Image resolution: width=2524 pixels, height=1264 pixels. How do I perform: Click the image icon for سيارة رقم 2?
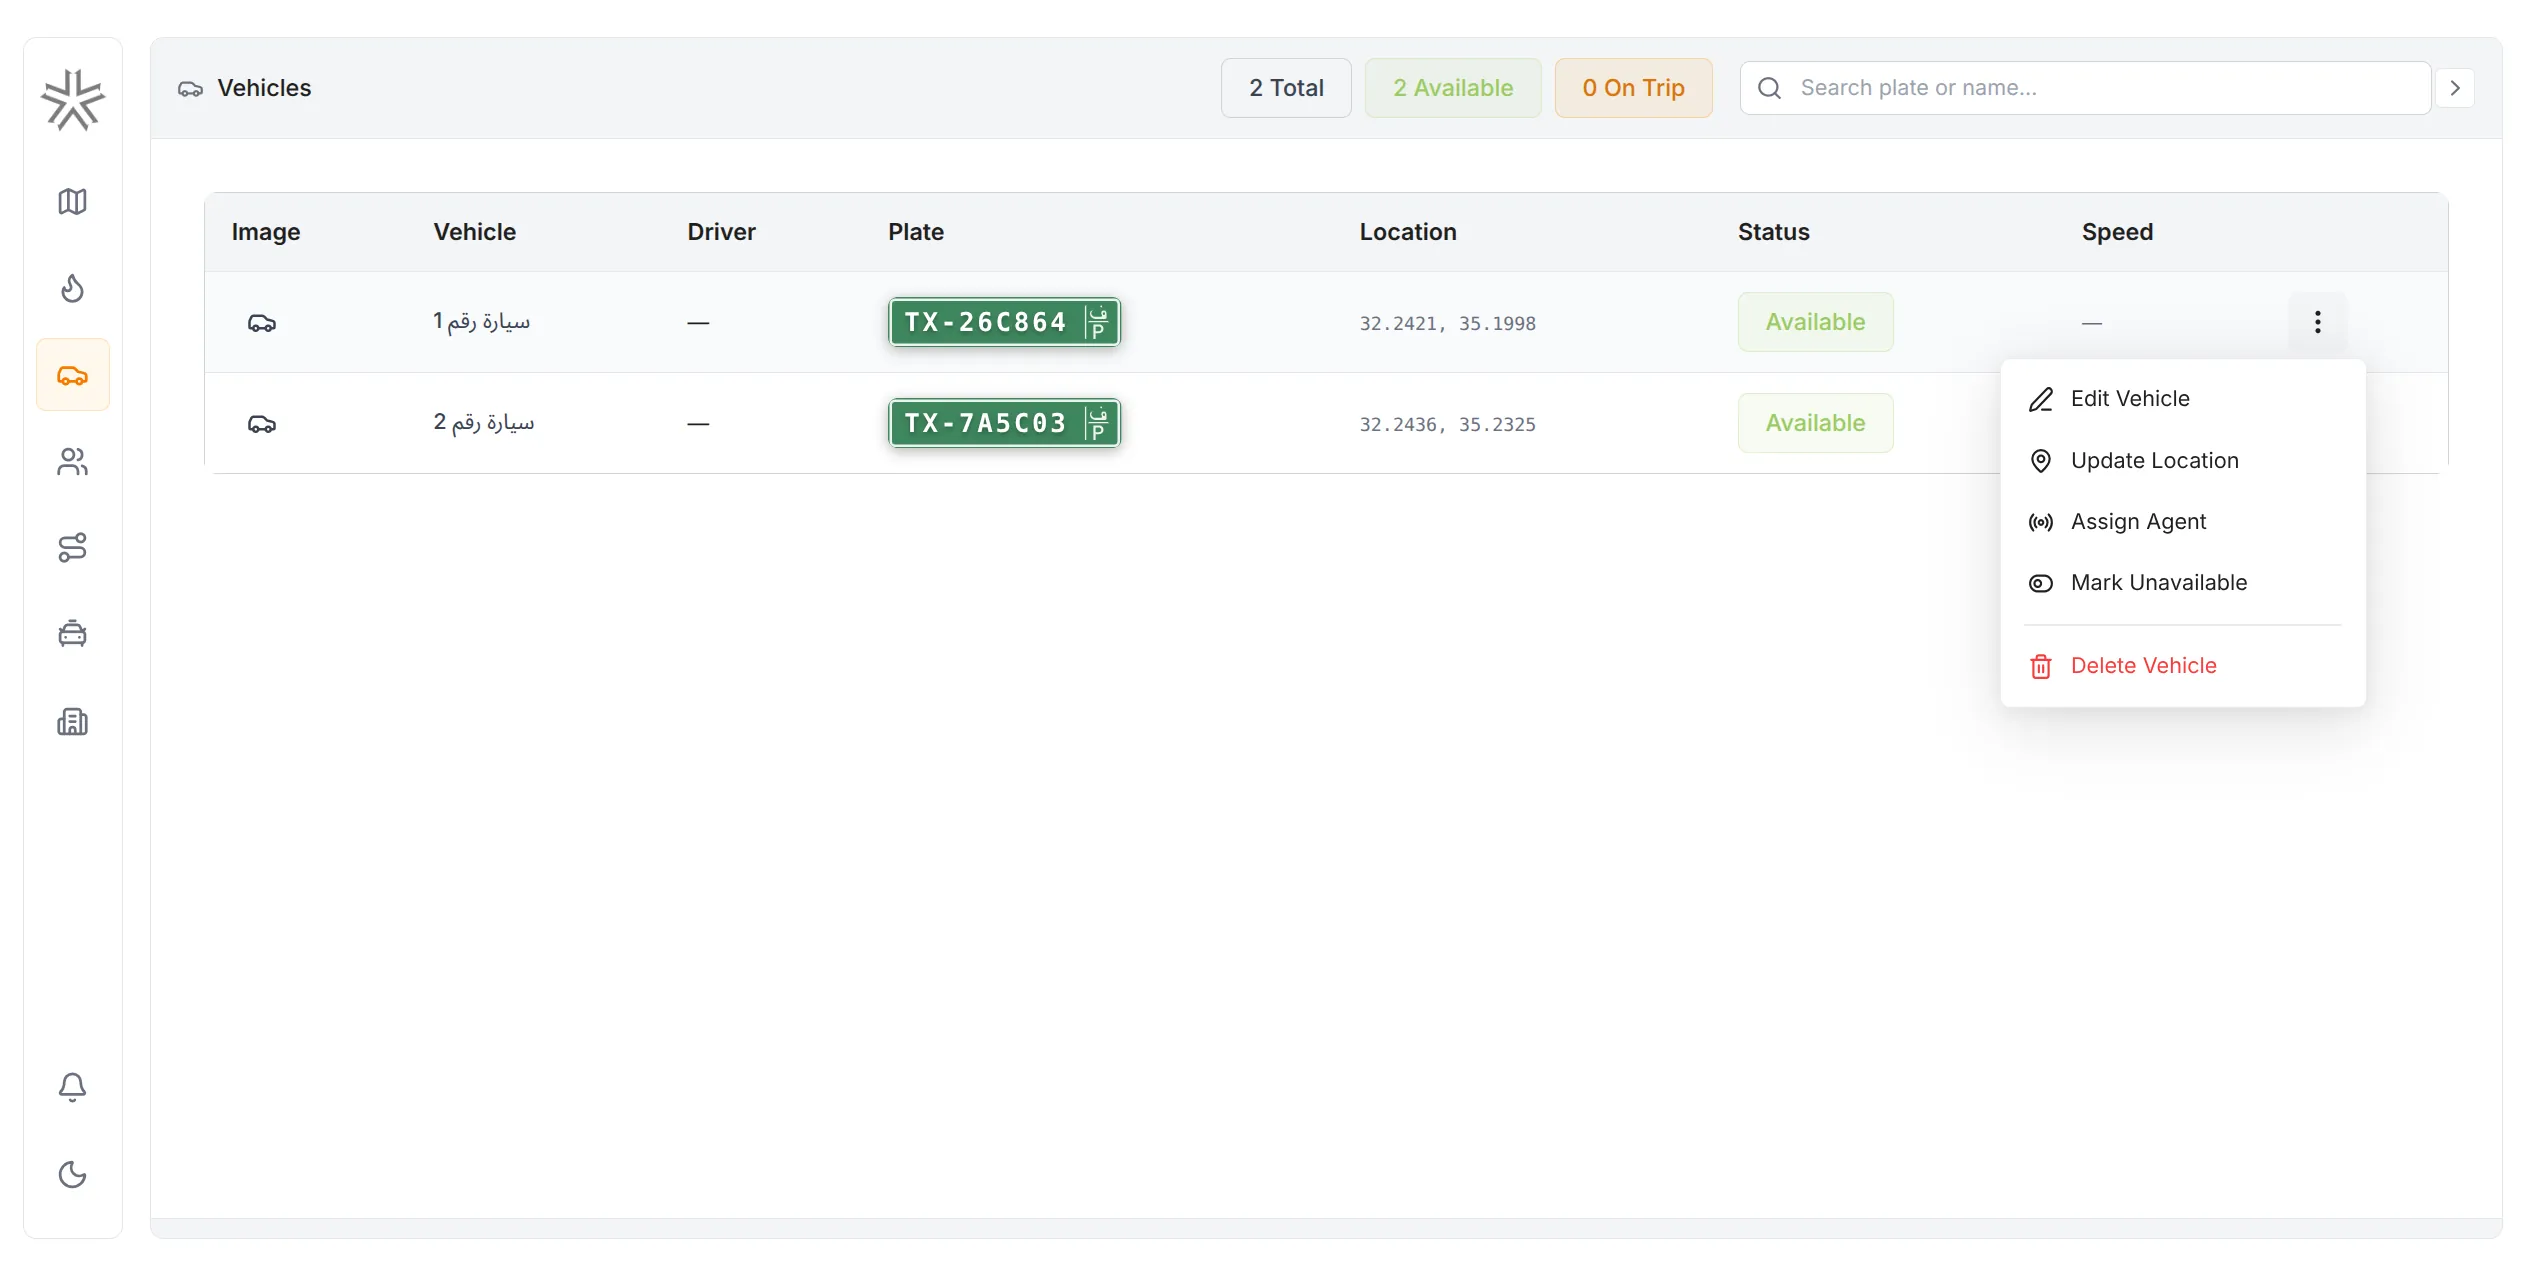pos(262,424)
